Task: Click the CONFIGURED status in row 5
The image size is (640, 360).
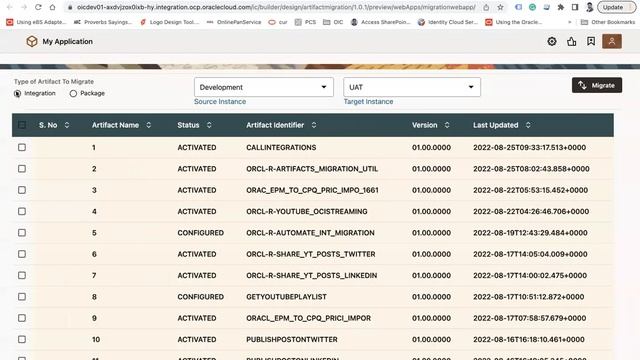Action: (x=200, y=233)
